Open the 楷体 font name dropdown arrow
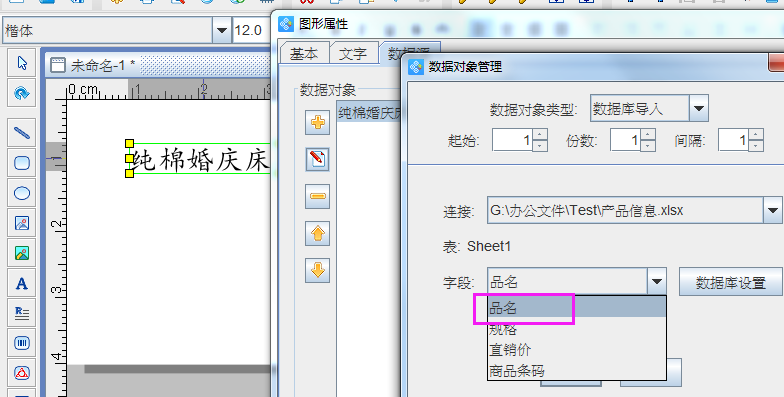 click(x=221, y=31)
